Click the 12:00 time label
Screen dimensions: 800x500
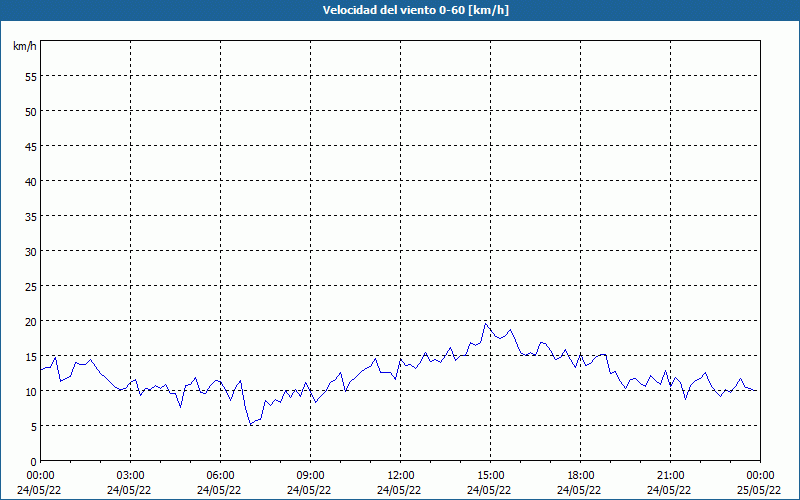pos(401,476)
